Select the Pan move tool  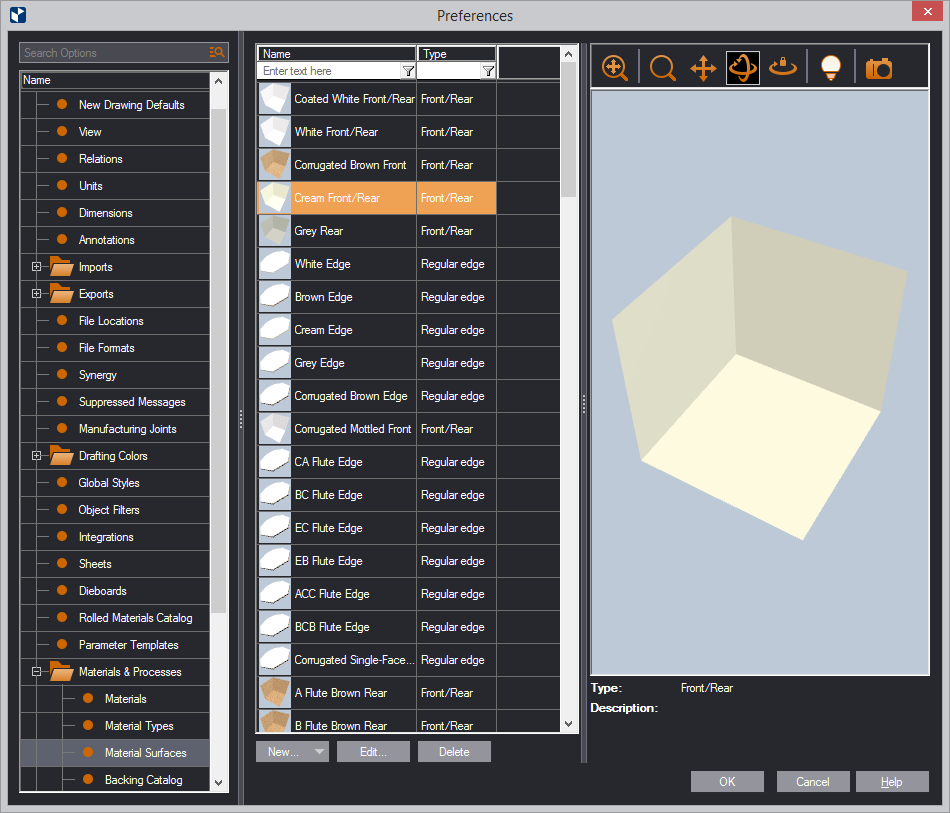pyautogui.click(x=703, y=67)
